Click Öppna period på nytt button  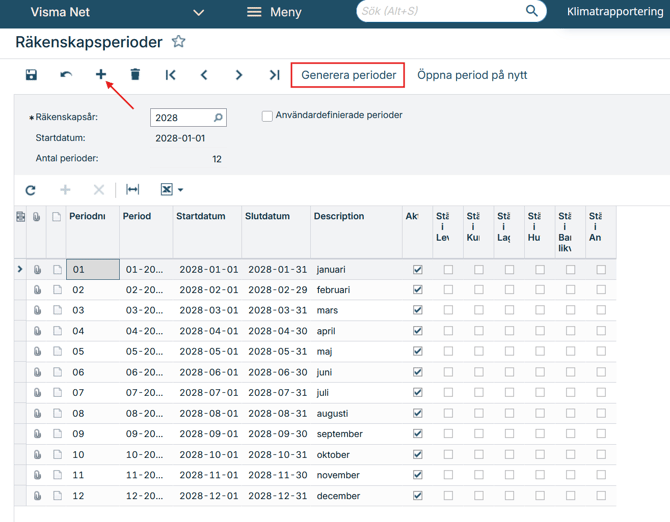472,75
